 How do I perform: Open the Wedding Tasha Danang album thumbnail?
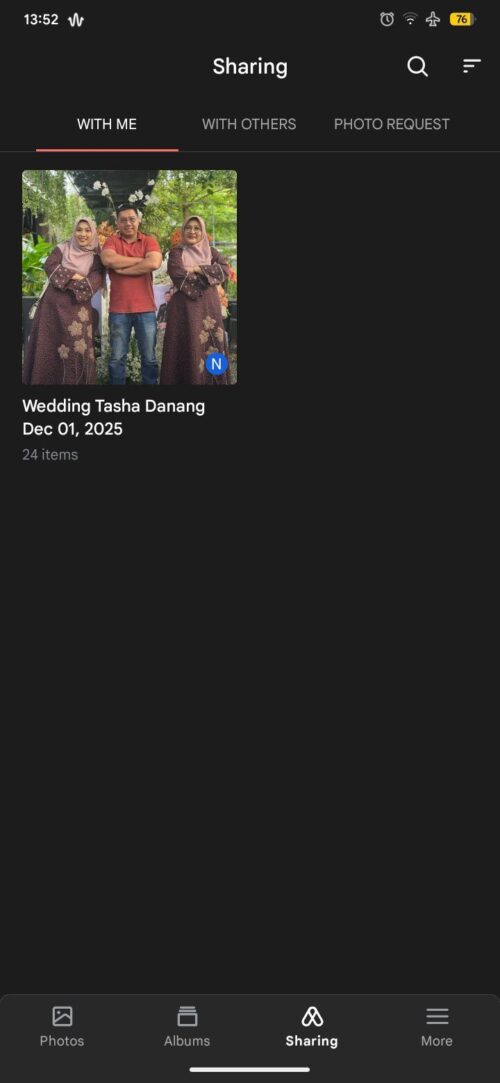click(130, 277)
